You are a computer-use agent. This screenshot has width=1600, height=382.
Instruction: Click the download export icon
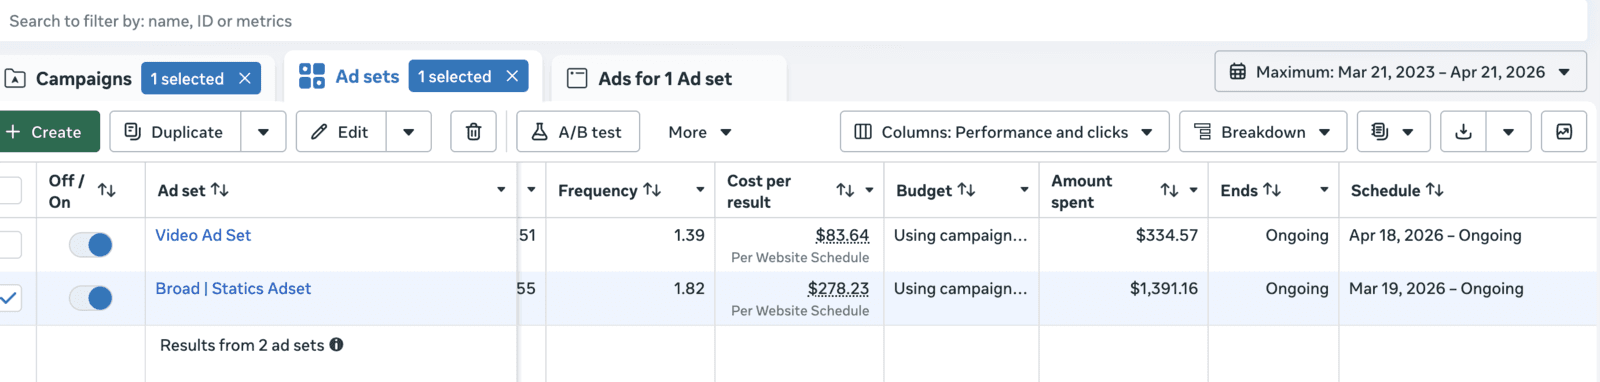coord(1463,132)
